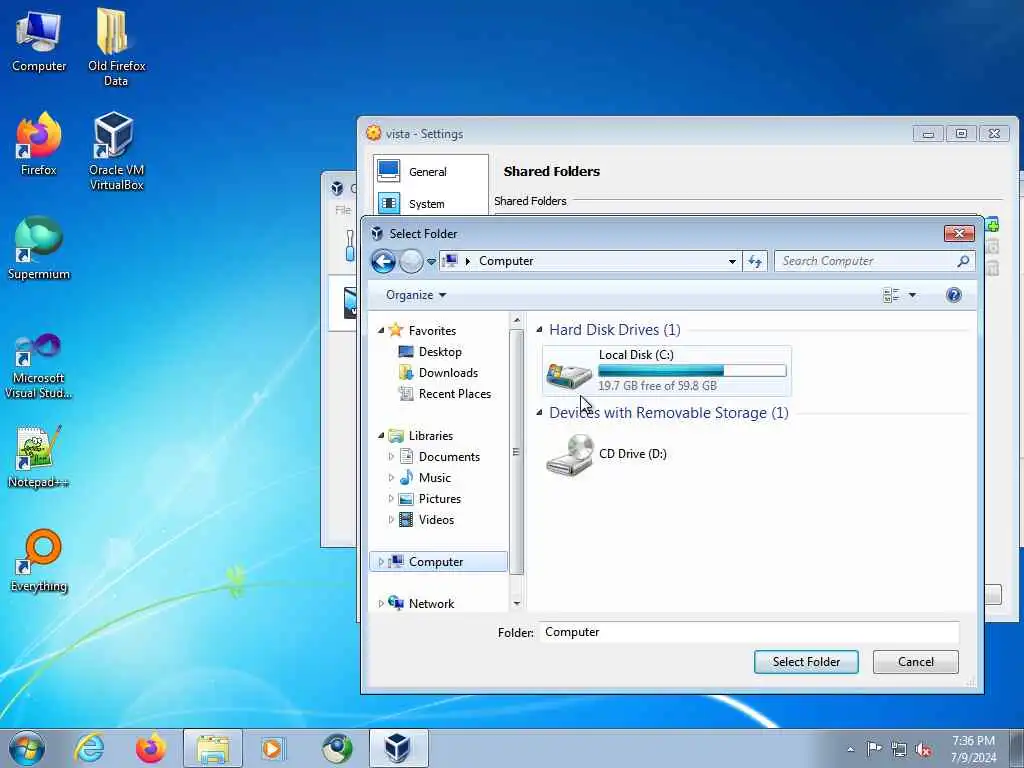This screenshot has height=768, width=1024.
Task: Click the VirtualBox taskbar button
Action: point(398,748)
